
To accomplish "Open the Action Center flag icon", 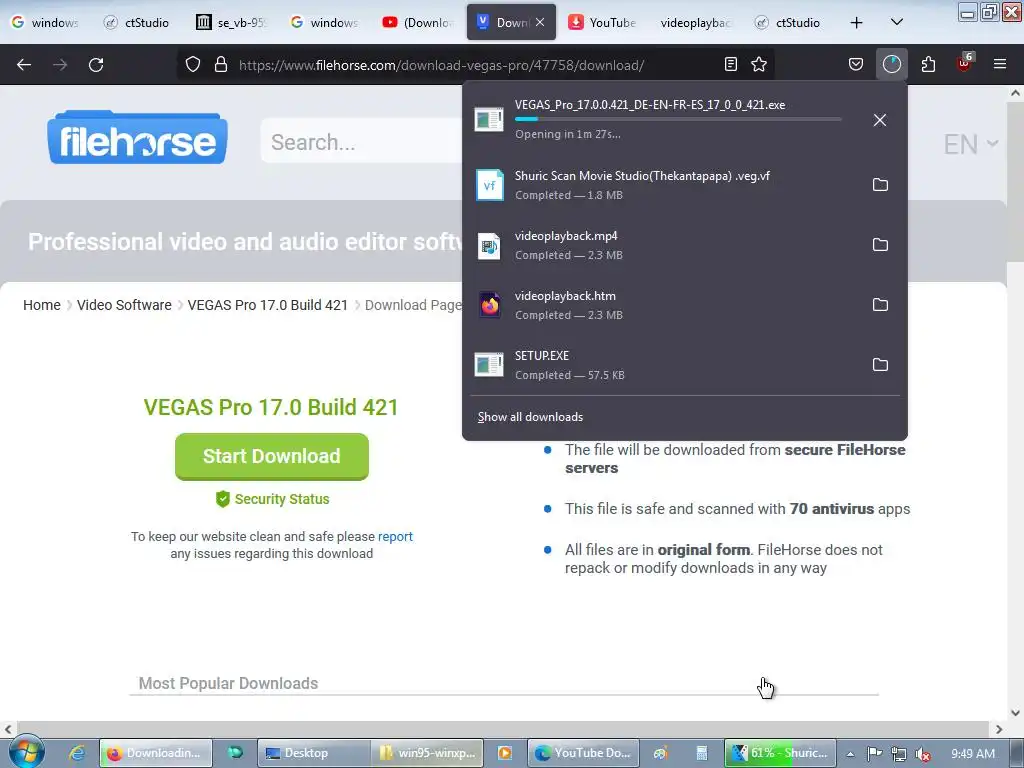I will tap(874, 754).
